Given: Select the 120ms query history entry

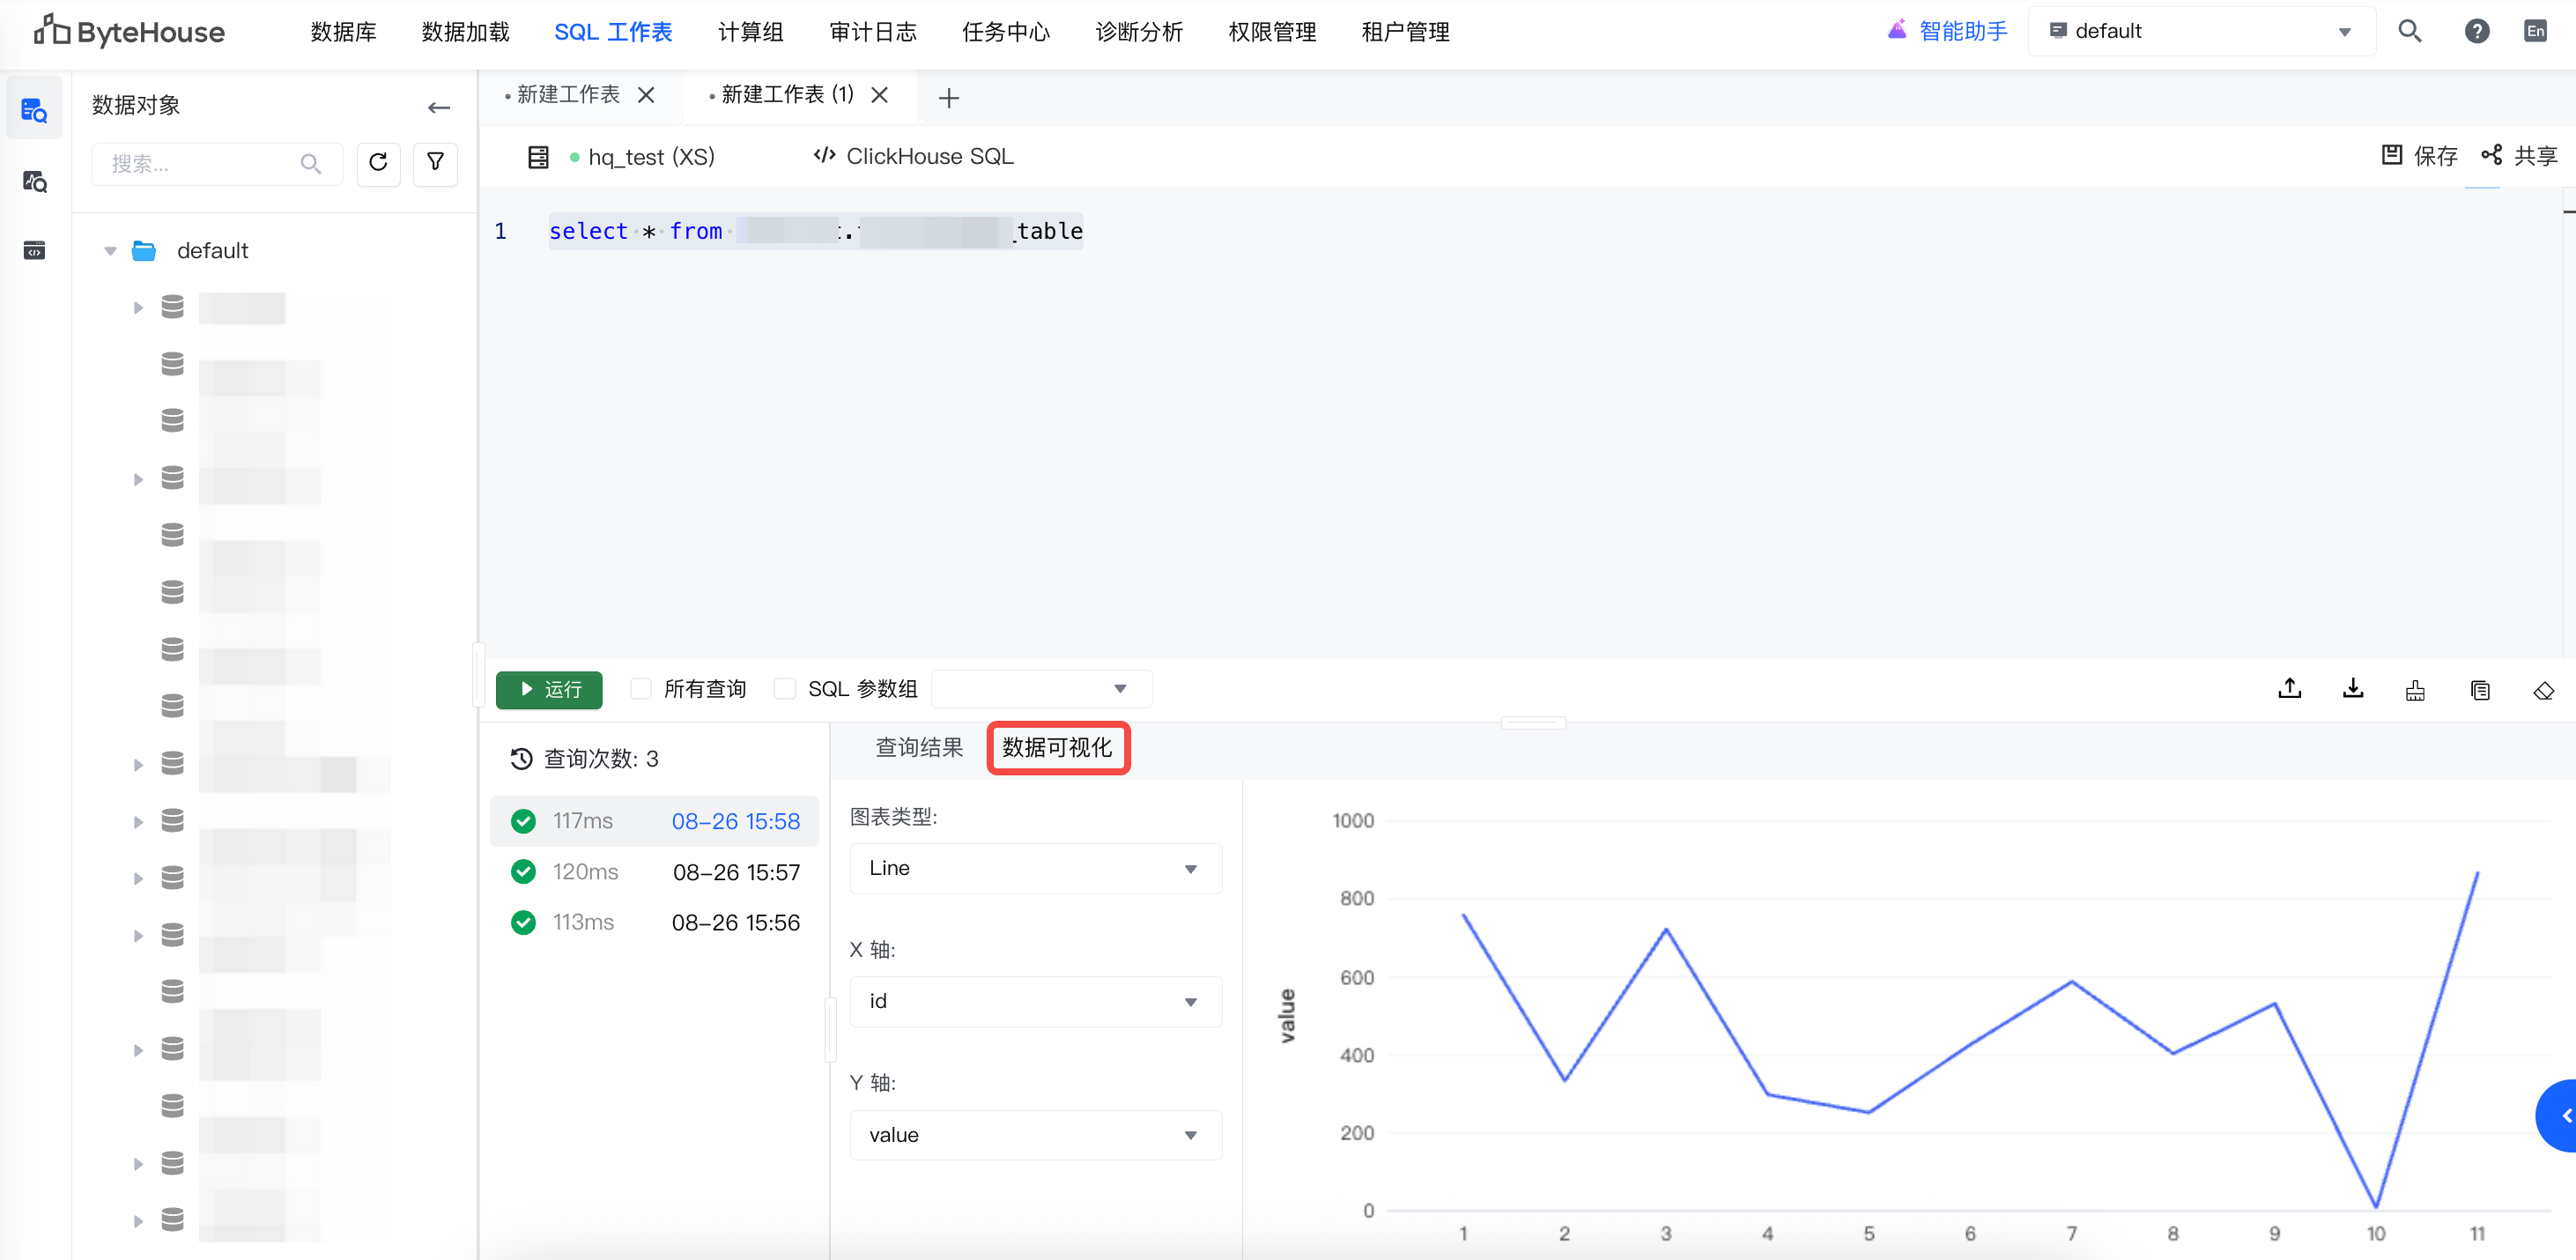Looking at the screenshot, I should (x=655, y=872).
